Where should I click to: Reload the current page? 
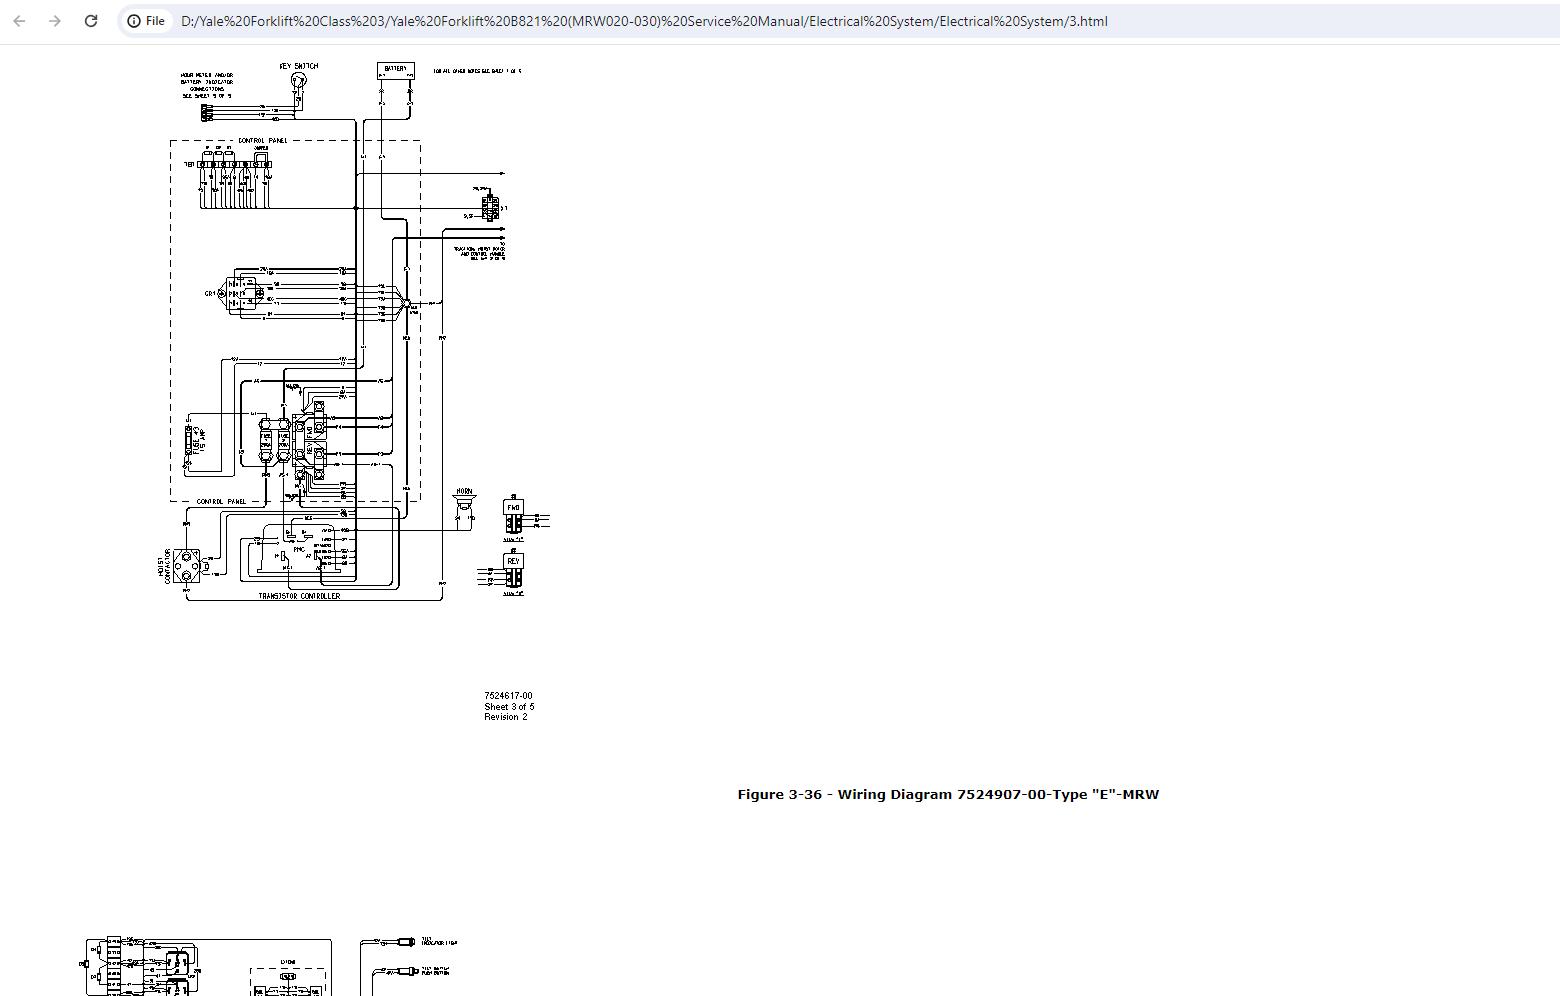[x=91, y=21]
